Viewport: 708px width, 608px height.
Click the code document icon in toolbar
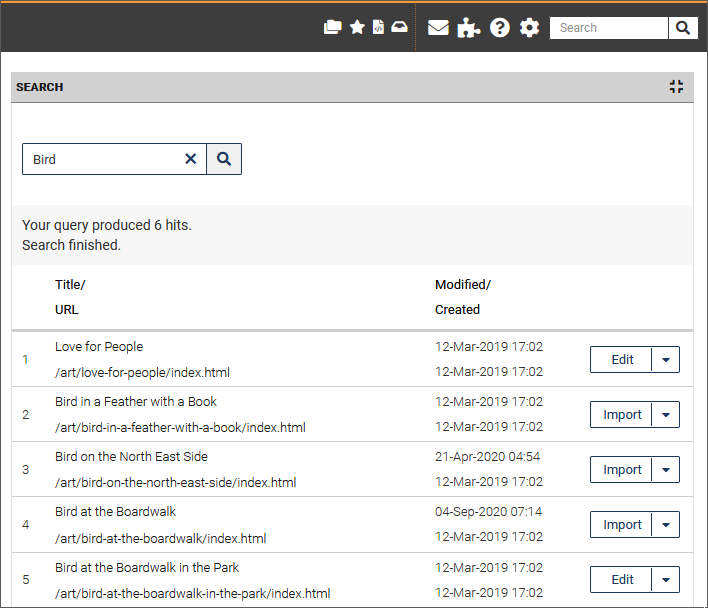pyautogui.click(x=378, y=28)
